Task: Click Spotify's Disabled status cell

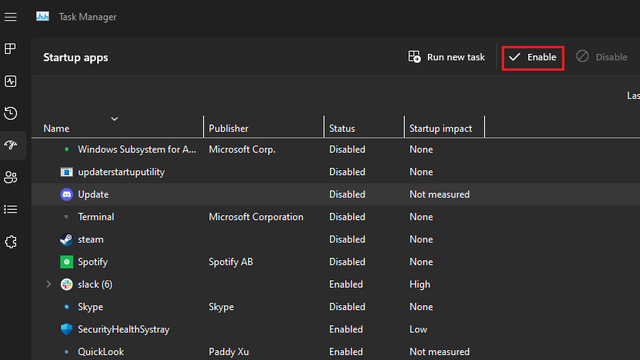Action: 347,262
